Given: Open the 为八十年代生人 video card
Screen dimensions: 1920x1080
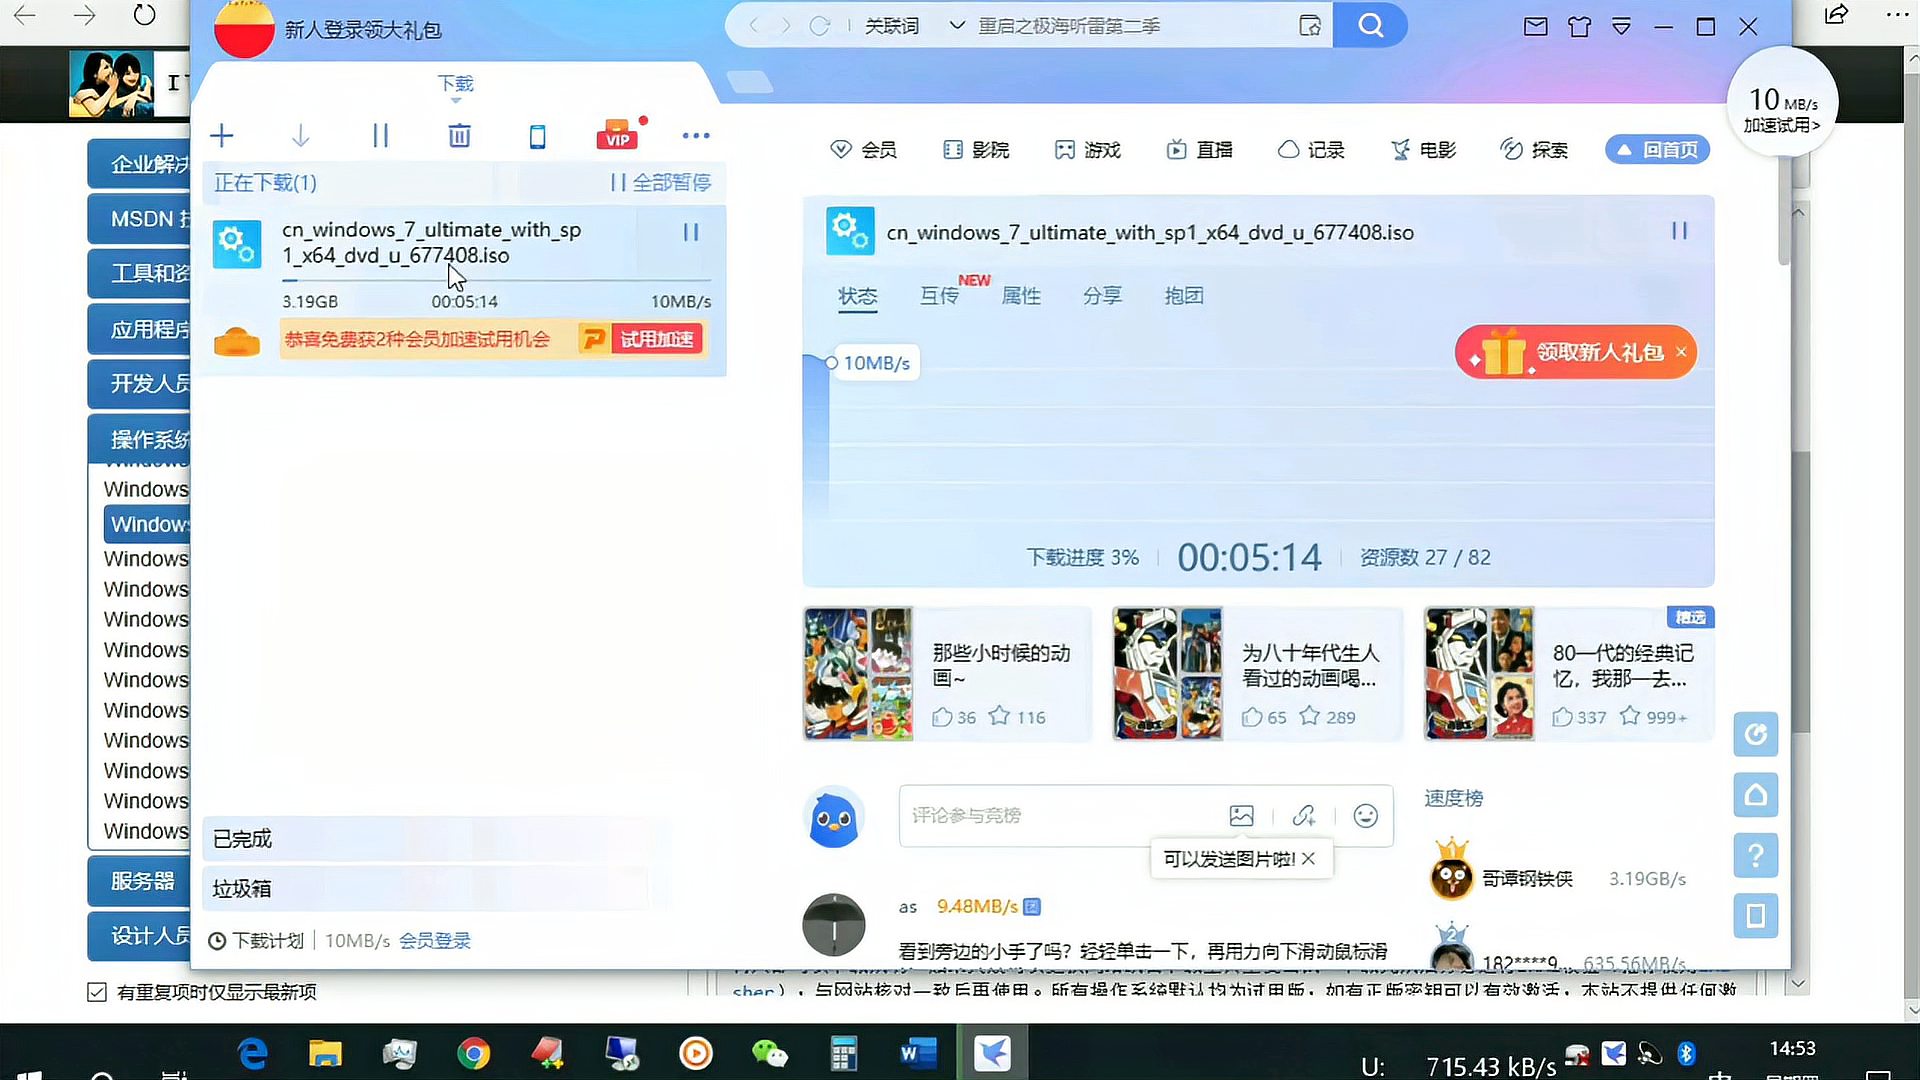Looking at the screenshot, I should (1258, 674).
